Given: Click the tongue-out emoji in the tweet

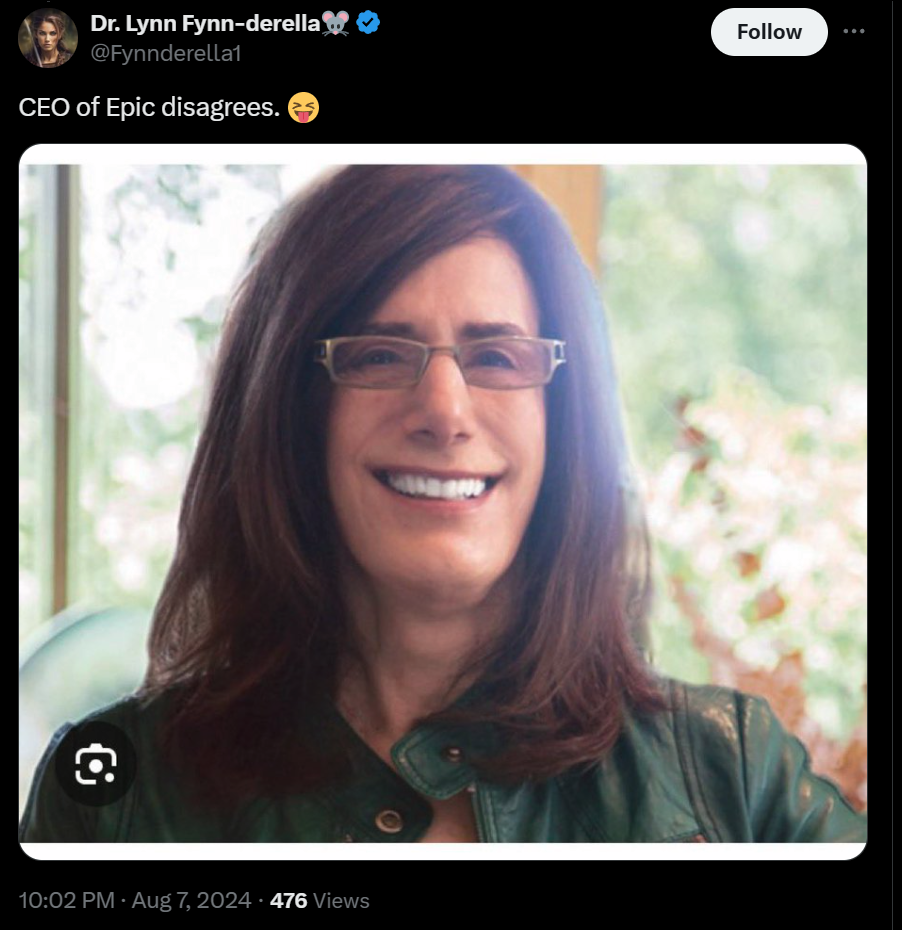Looking at the screenshot, I should click(x=303, y=107).
